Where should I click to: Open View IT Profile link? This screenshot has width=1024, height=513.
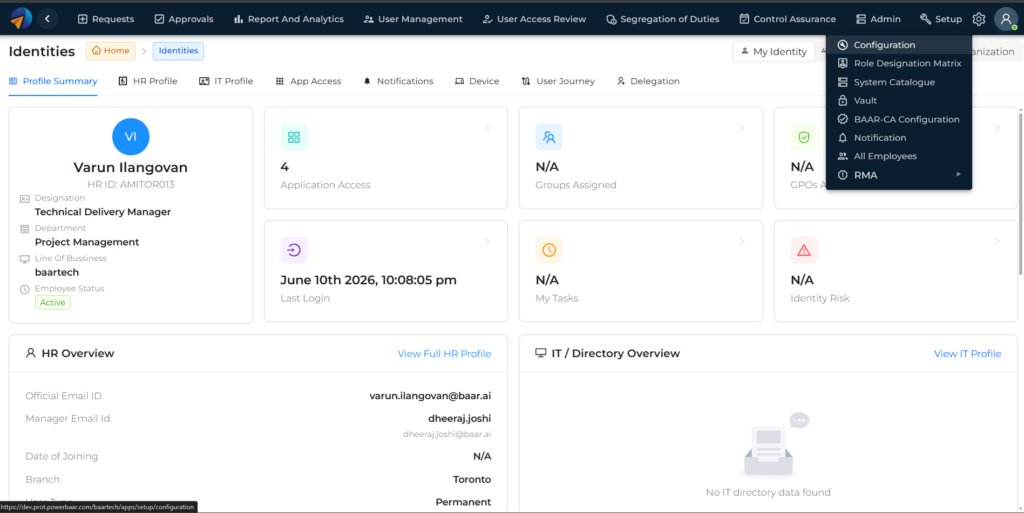coord(967,353)
